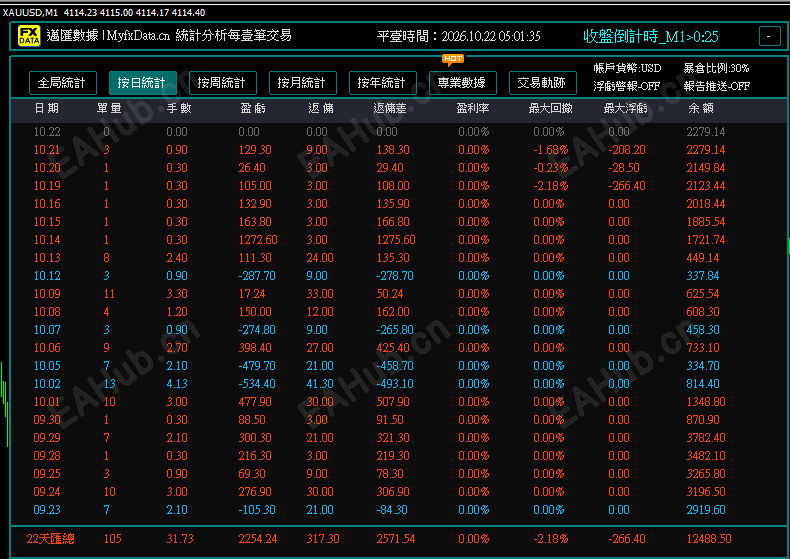Click total profit 2254.24 in summary row
This screenshot has height=559, width=790.
click(257, 539)
